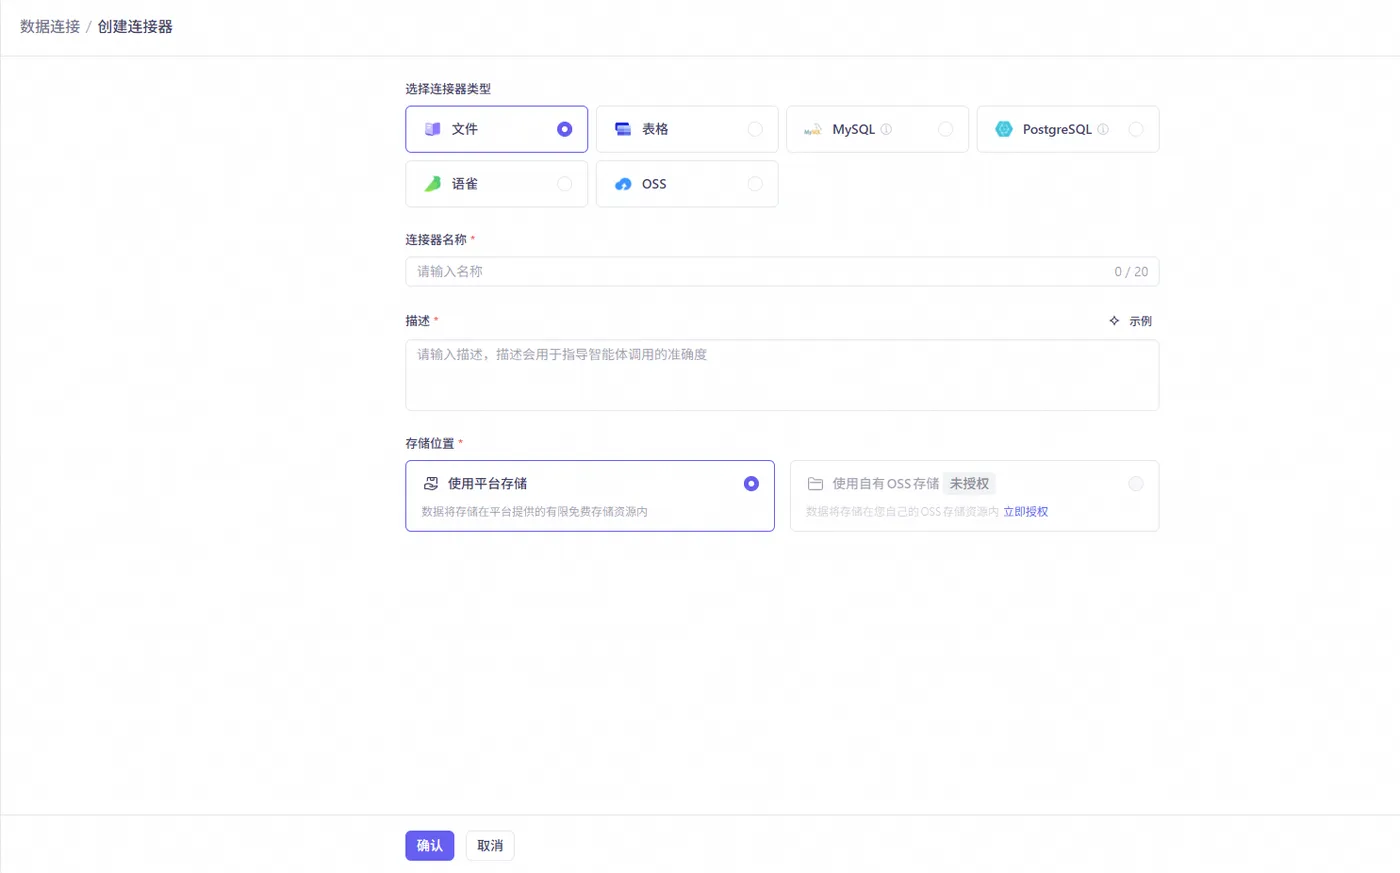Click the folder icon for 使用自有OSS存储

click(x=815, y=484)
